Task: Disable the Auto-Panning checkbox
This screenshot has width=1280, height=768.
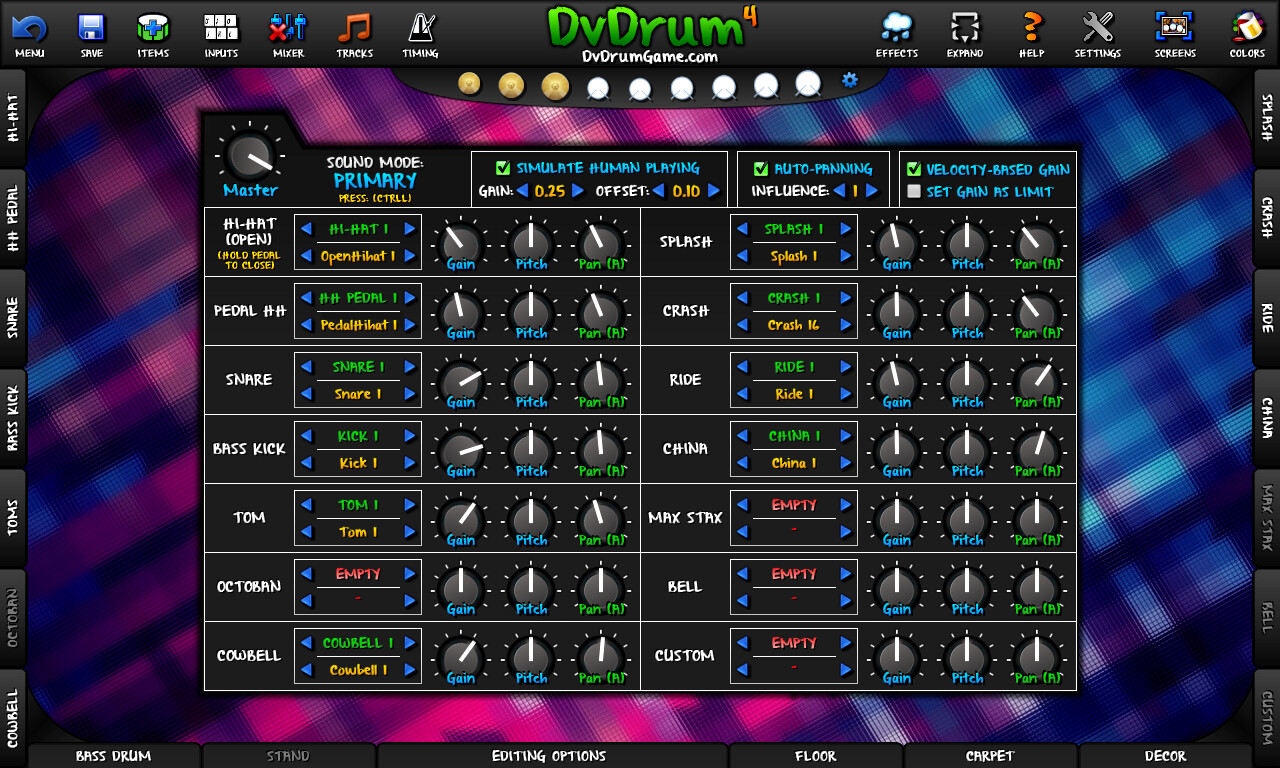Action: point(761,169)
